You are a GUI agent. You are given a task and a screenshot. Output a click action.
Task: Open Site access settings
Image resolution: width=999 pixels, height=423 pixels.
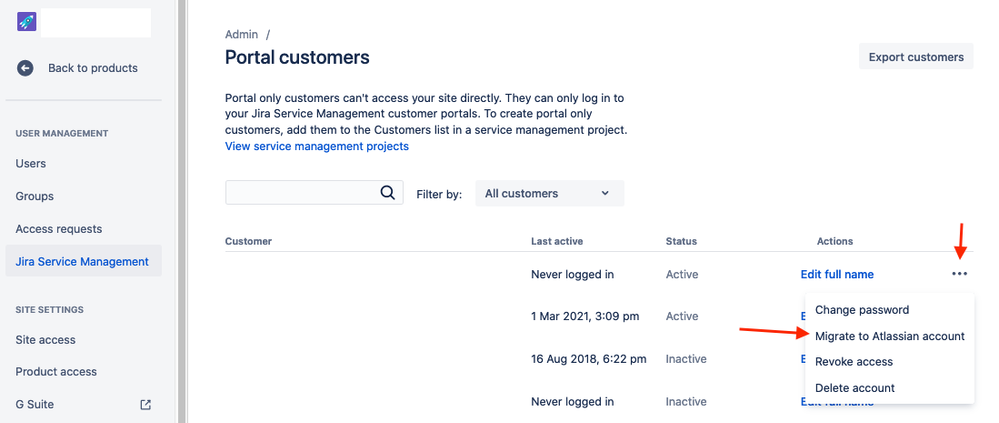[46, 340]
